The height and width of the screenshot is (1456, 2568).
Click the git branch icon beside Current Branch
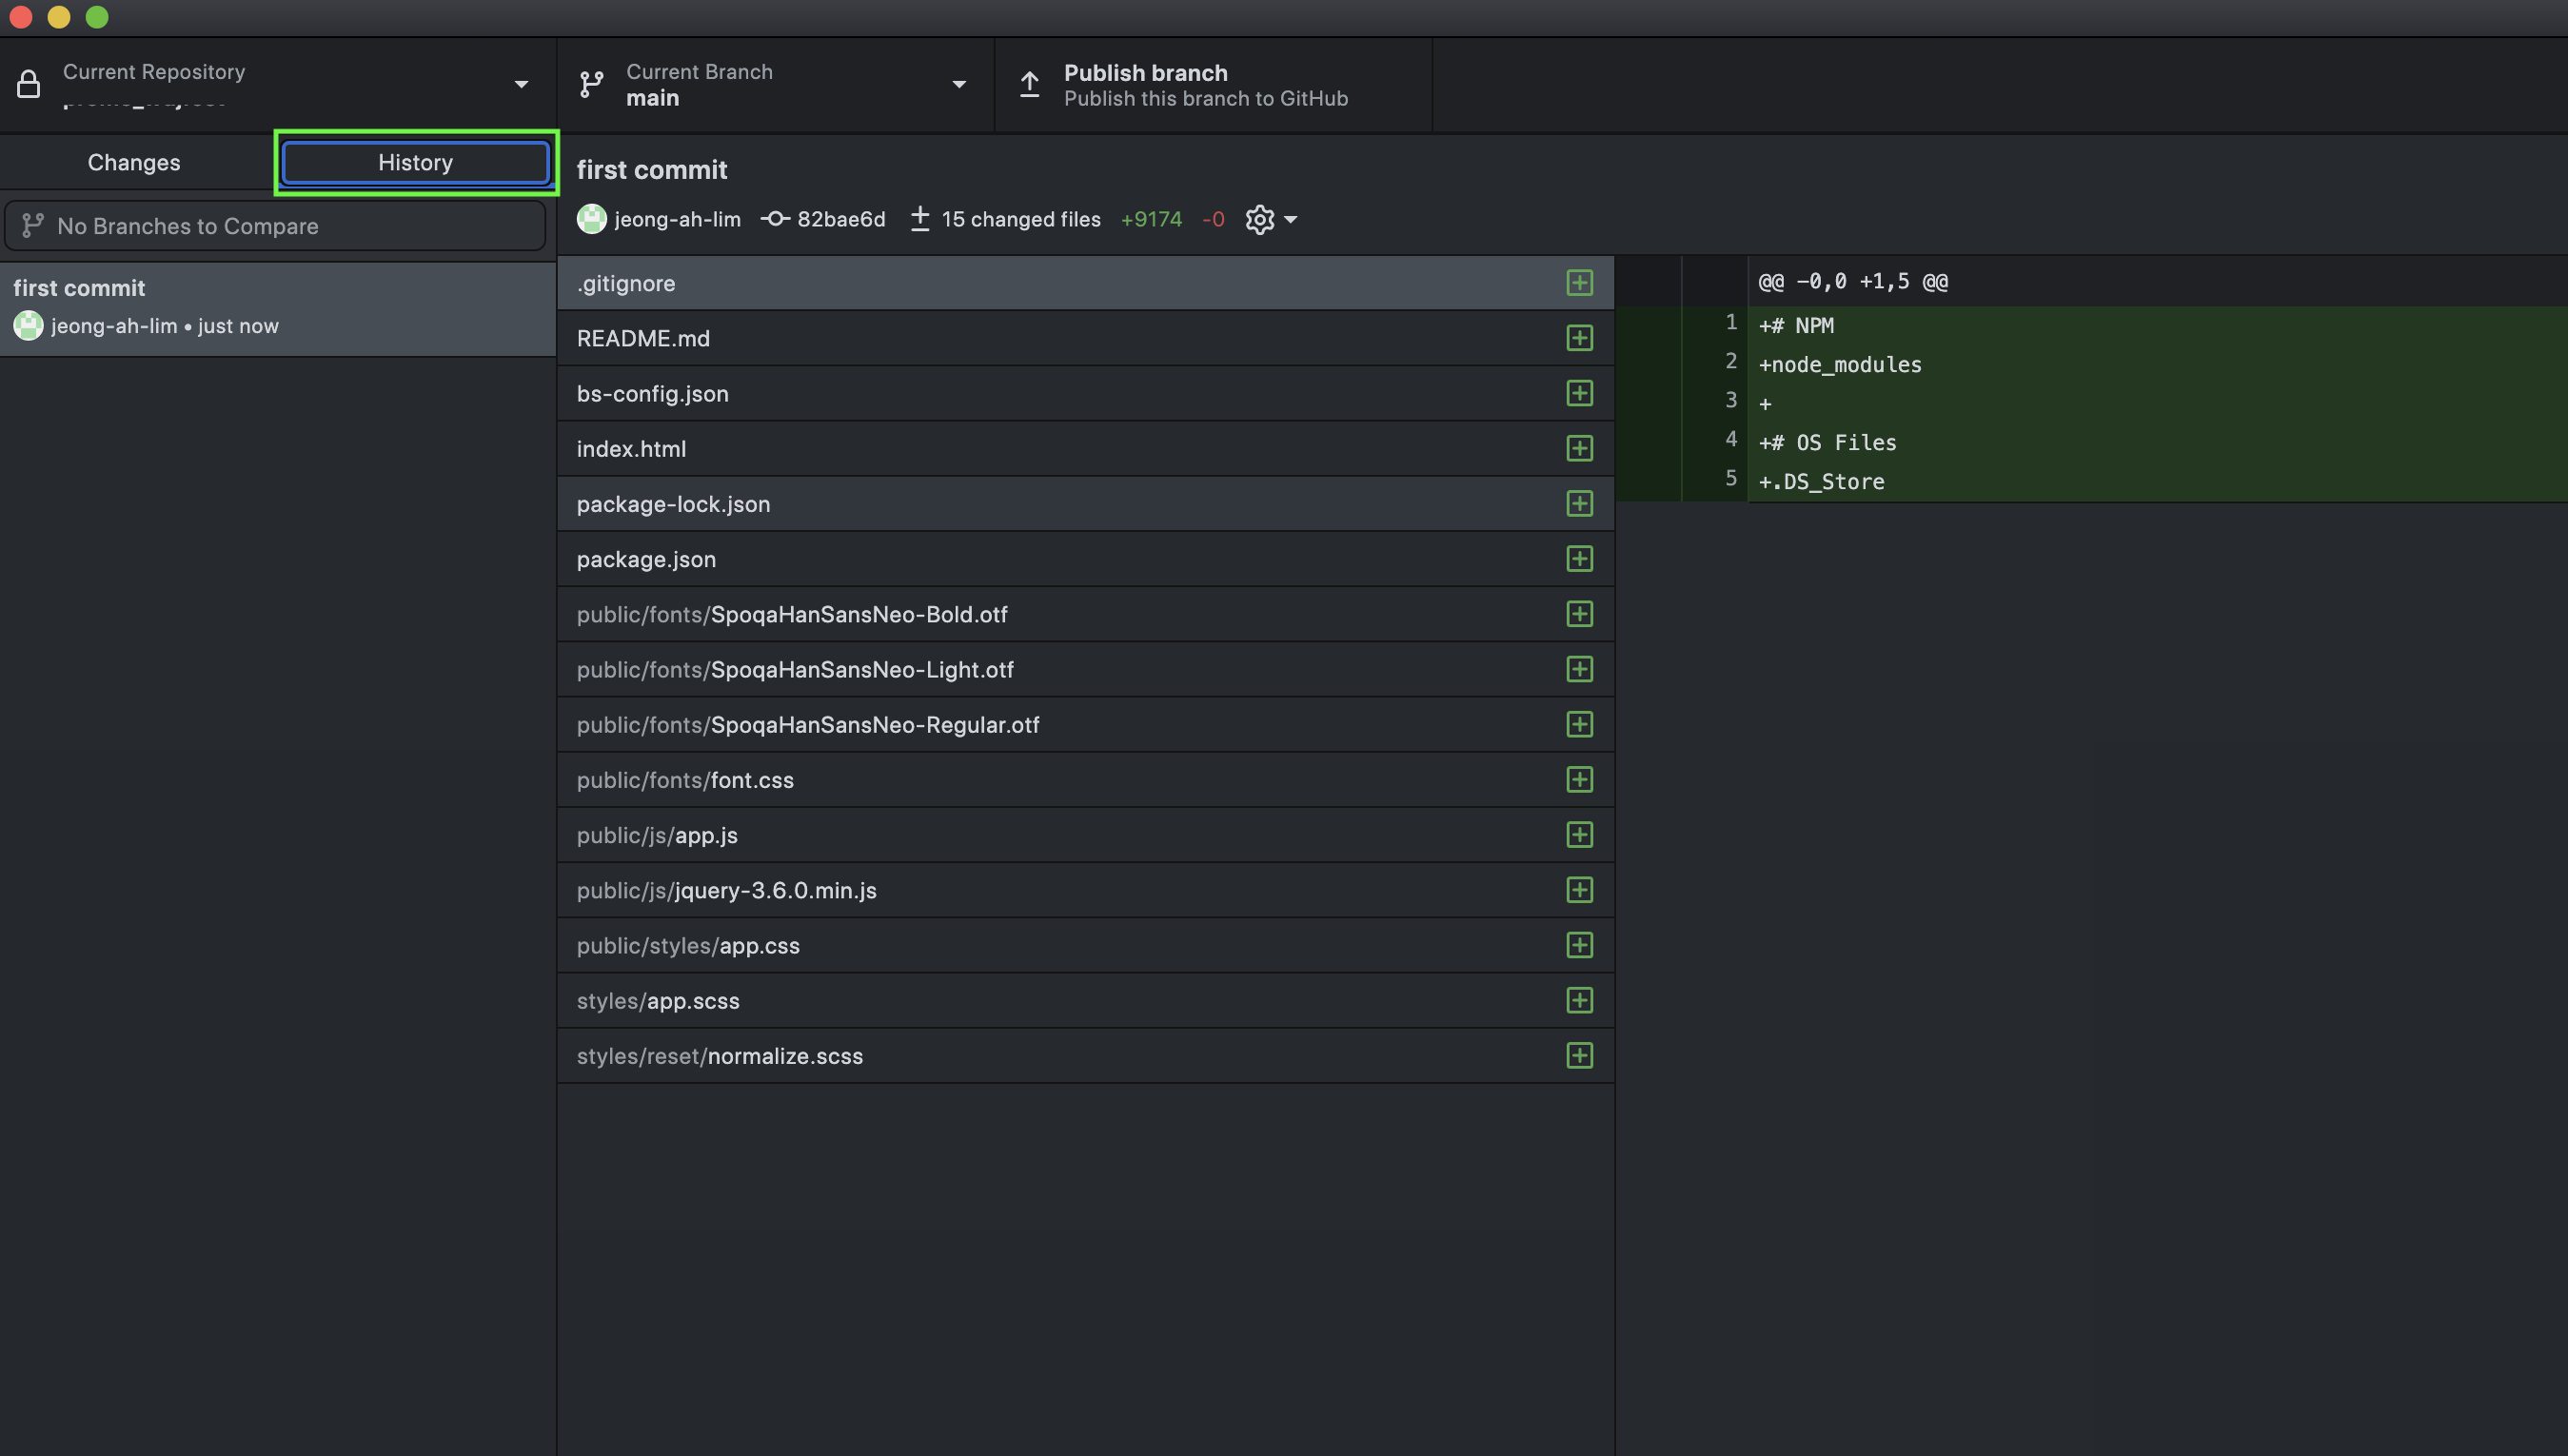click(592, 85)
